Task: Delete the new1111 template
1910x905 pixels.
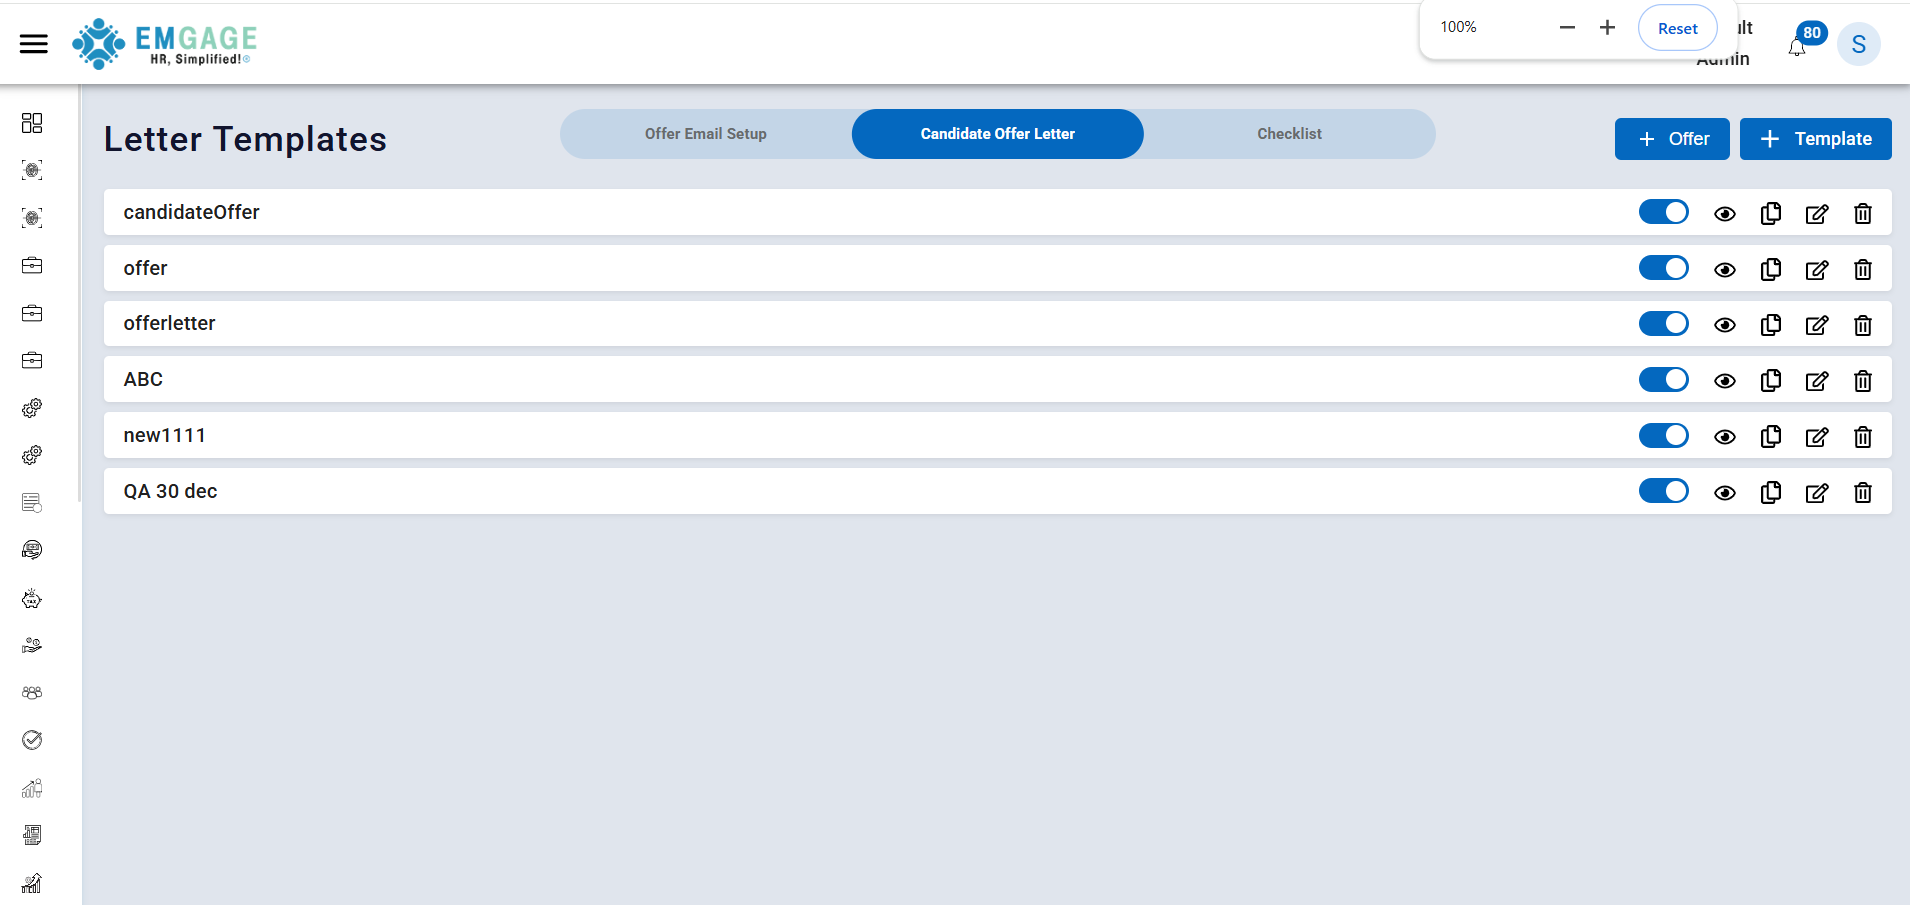Action: coord(1862,437)
